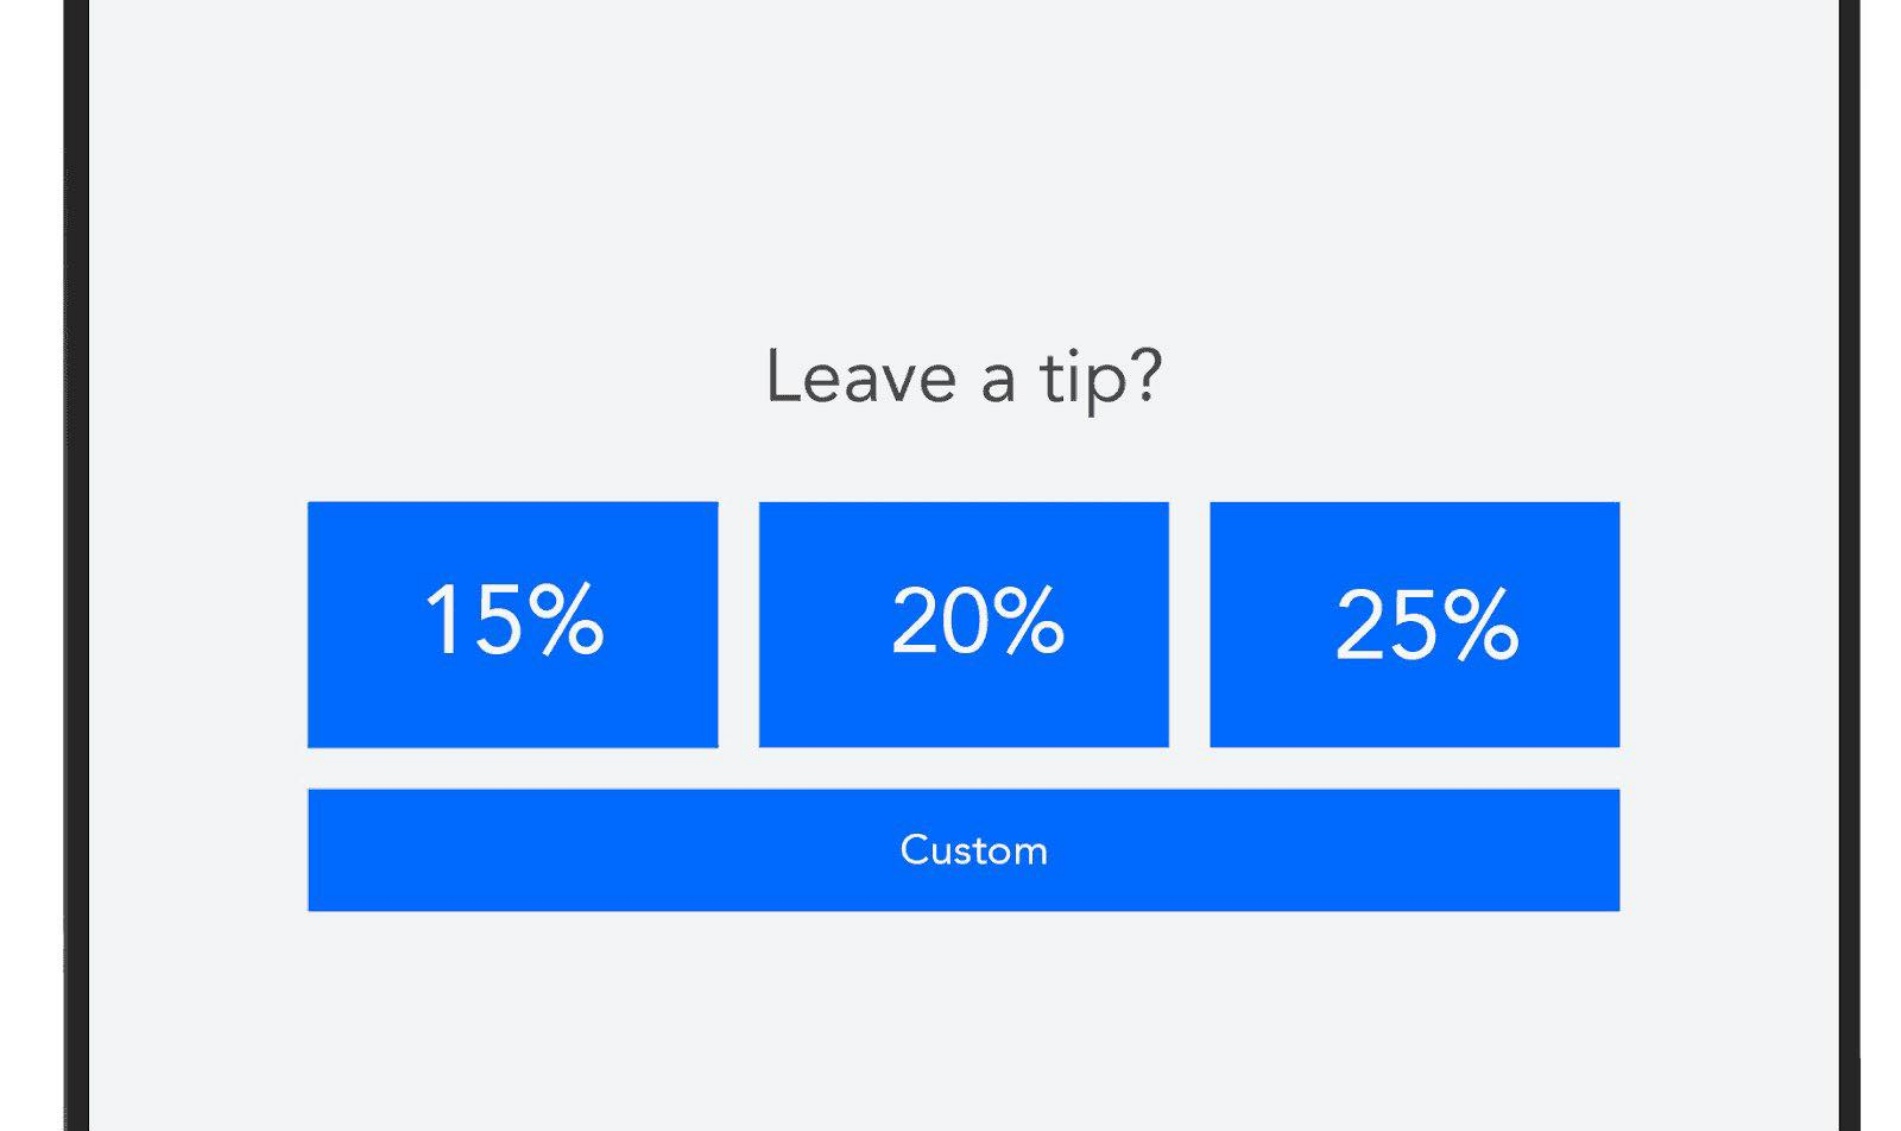Pick the lowest tip percentage, 15%

tap(512, 624)
